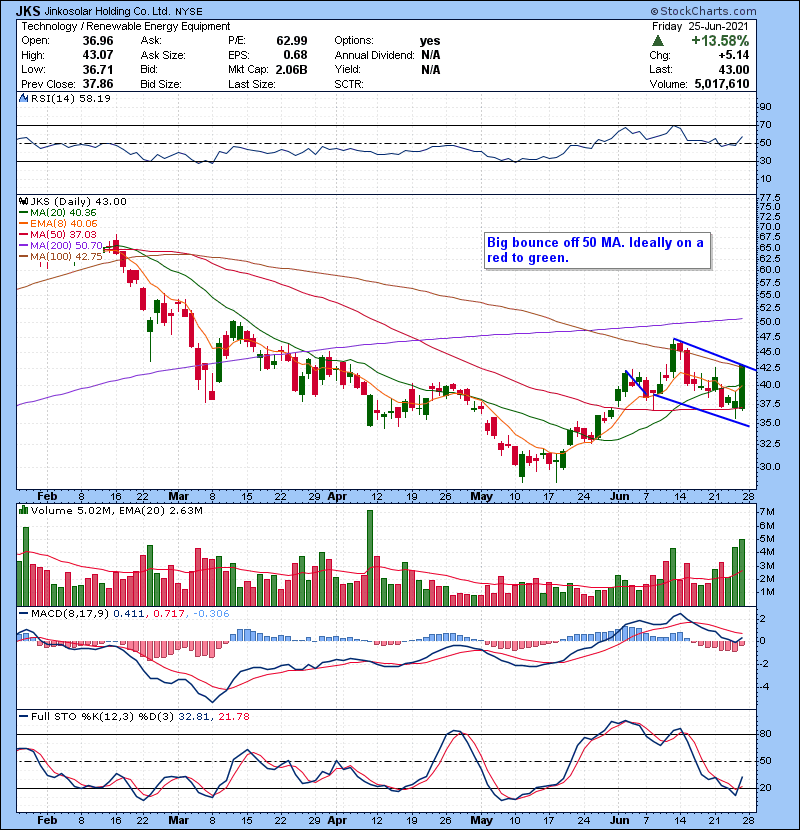Click the green MA(20) legend marker
This screenshot has width=800, height=830.
coord(22,213)
